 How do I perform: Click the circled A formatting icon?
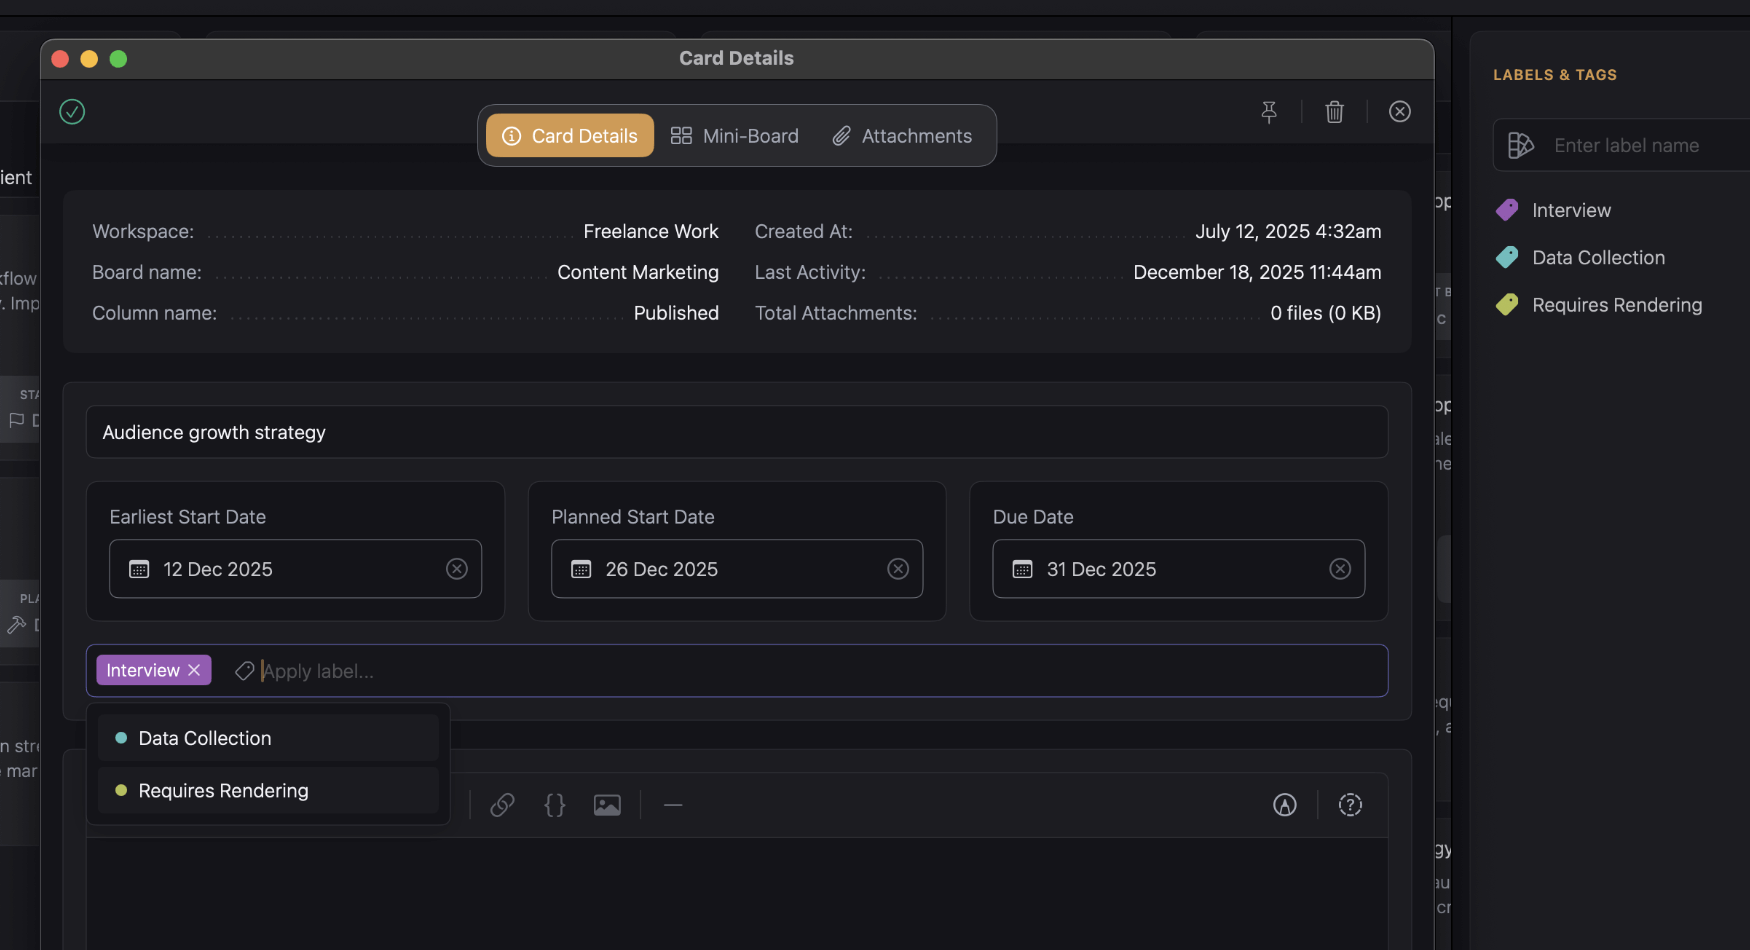point(1285,805)
